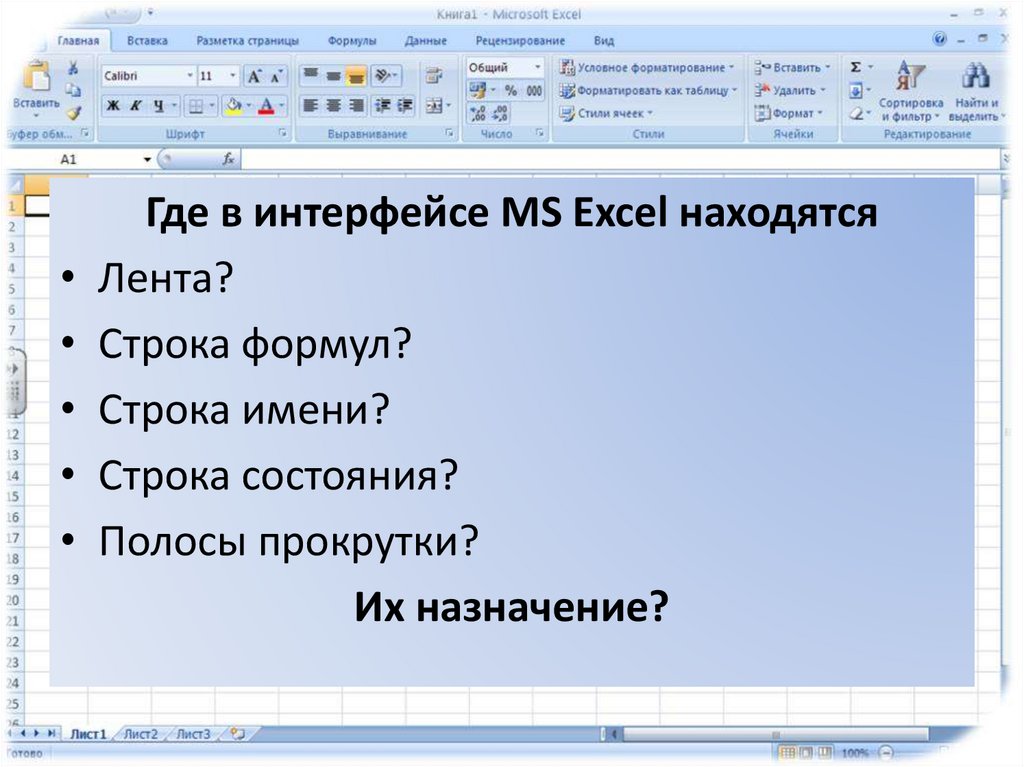Open the number format dropdown Общий
Image resolution: width=1024 pixels, height=767 pixels.
pyautogui.click(x=505, y=67)
